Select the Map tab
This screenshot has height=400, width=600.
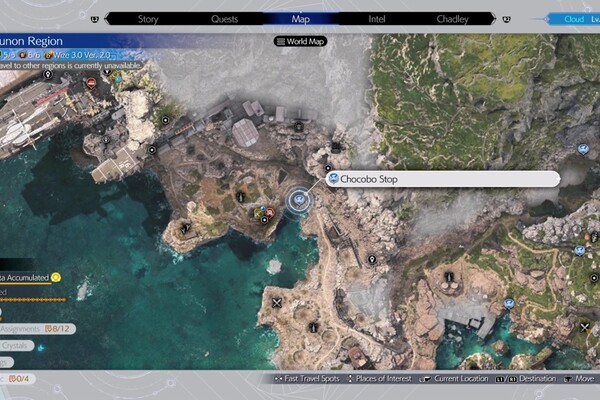point(300,19)
